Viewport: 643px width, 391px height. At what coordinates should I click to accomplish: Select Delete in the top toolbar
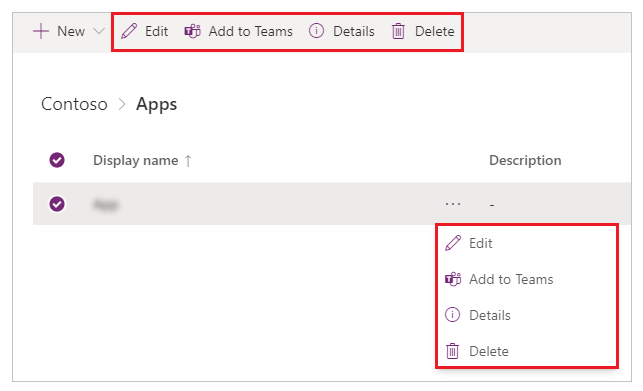pyautogui.click(x=434, y=31)
